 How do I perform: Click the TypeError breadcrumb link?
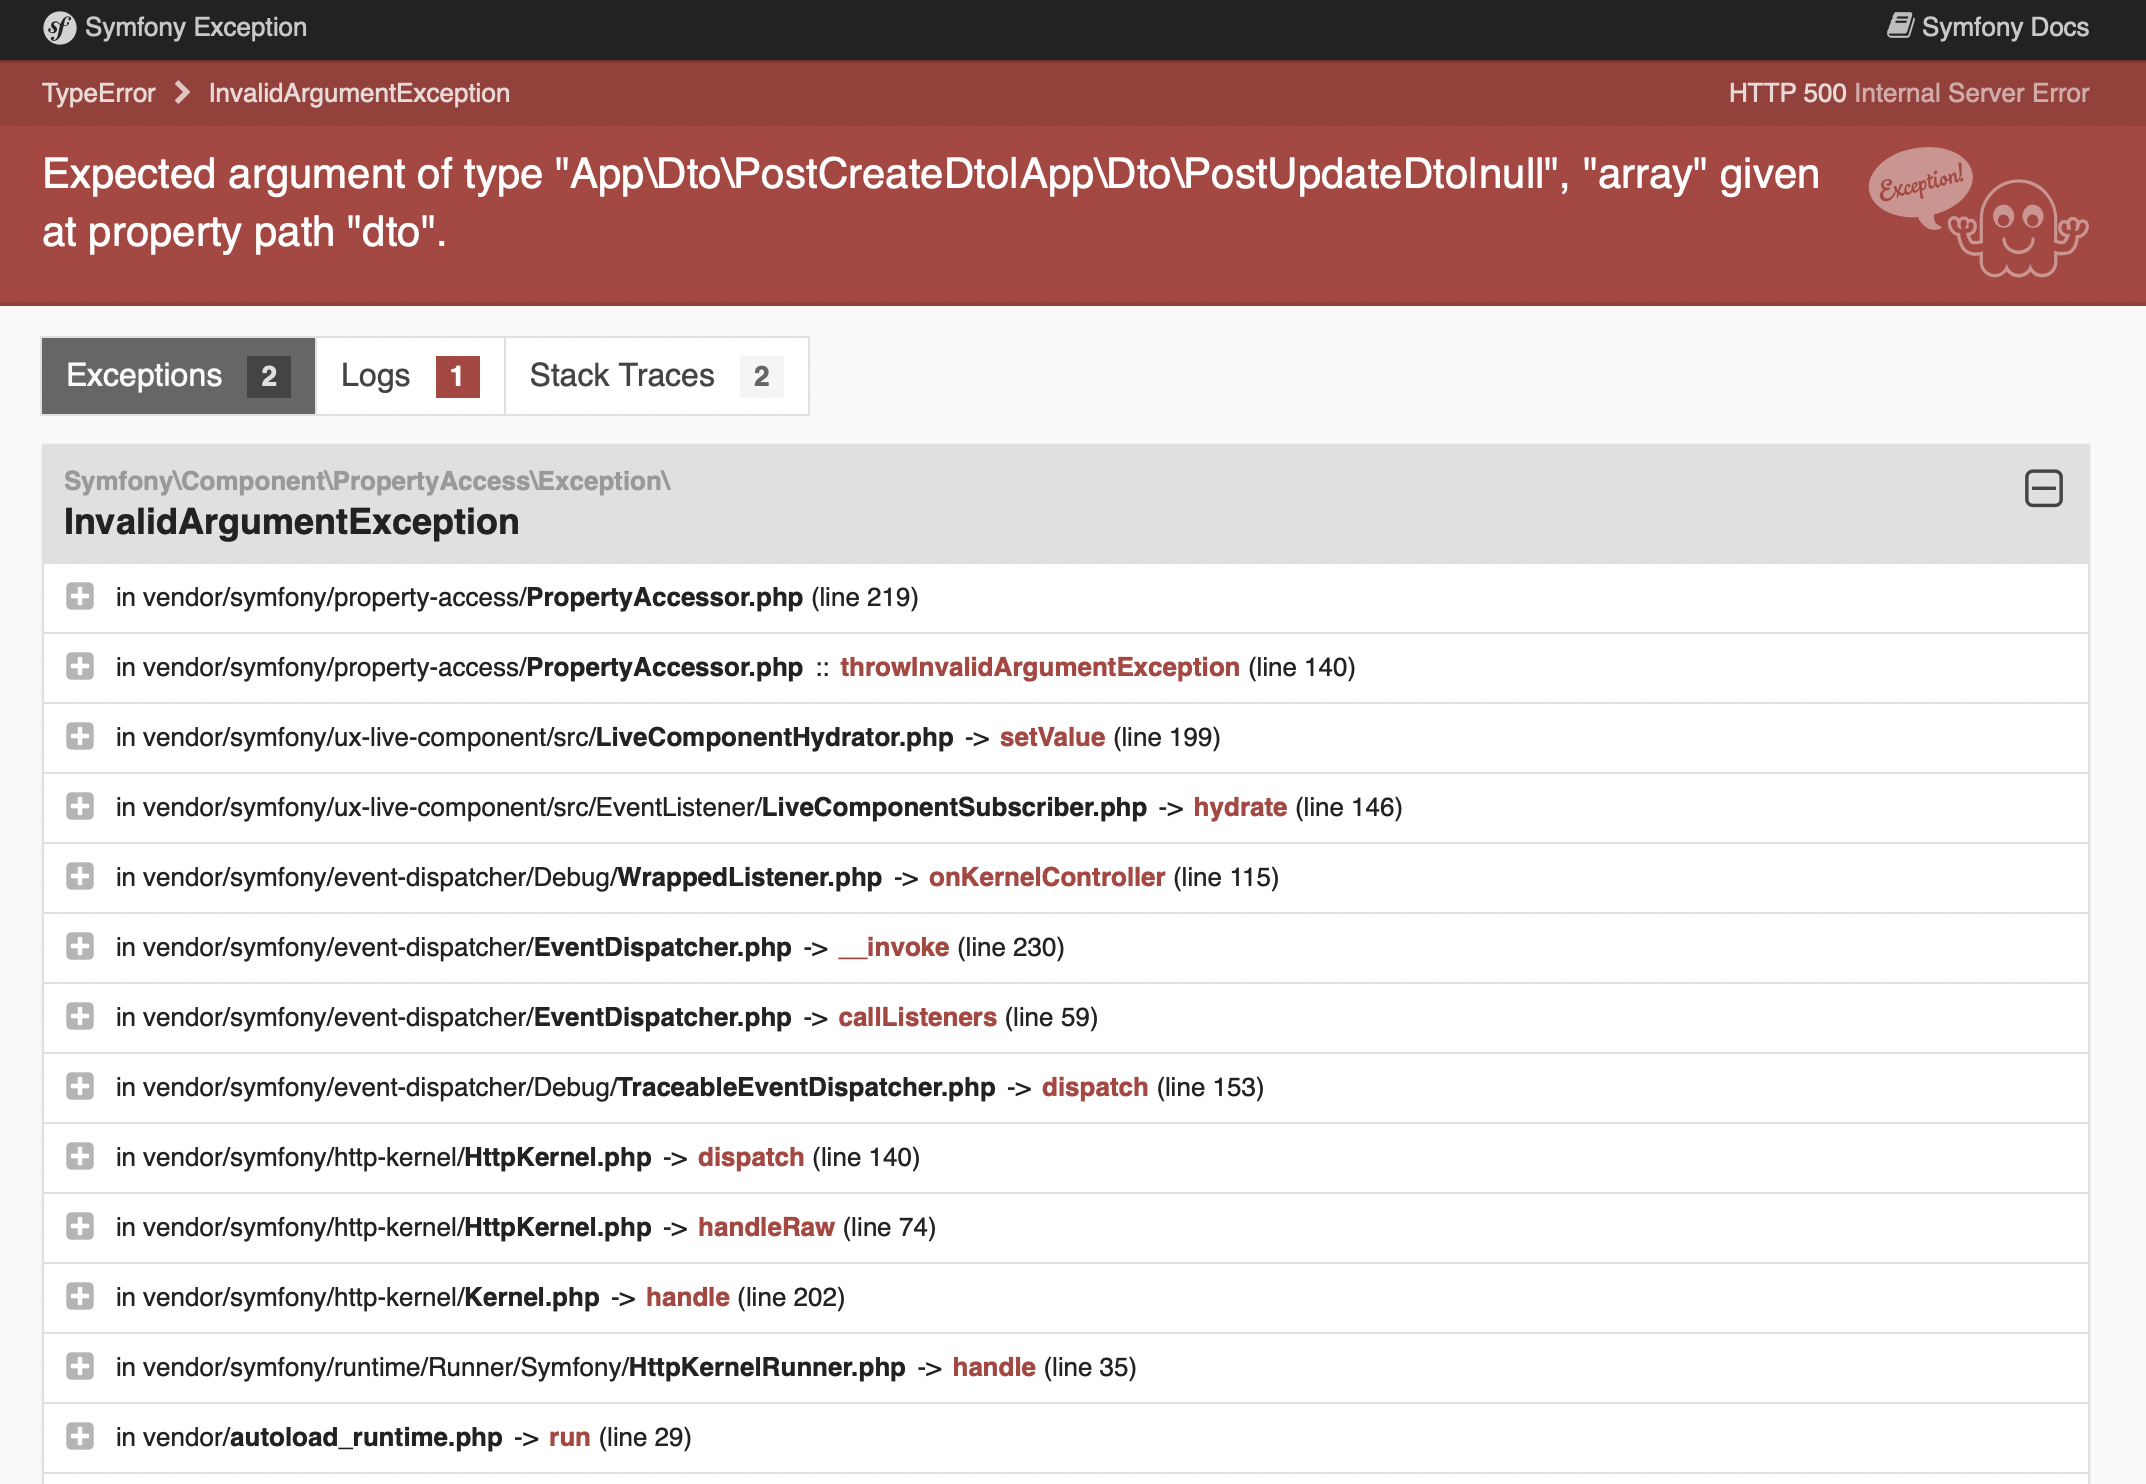click(99, 93)
